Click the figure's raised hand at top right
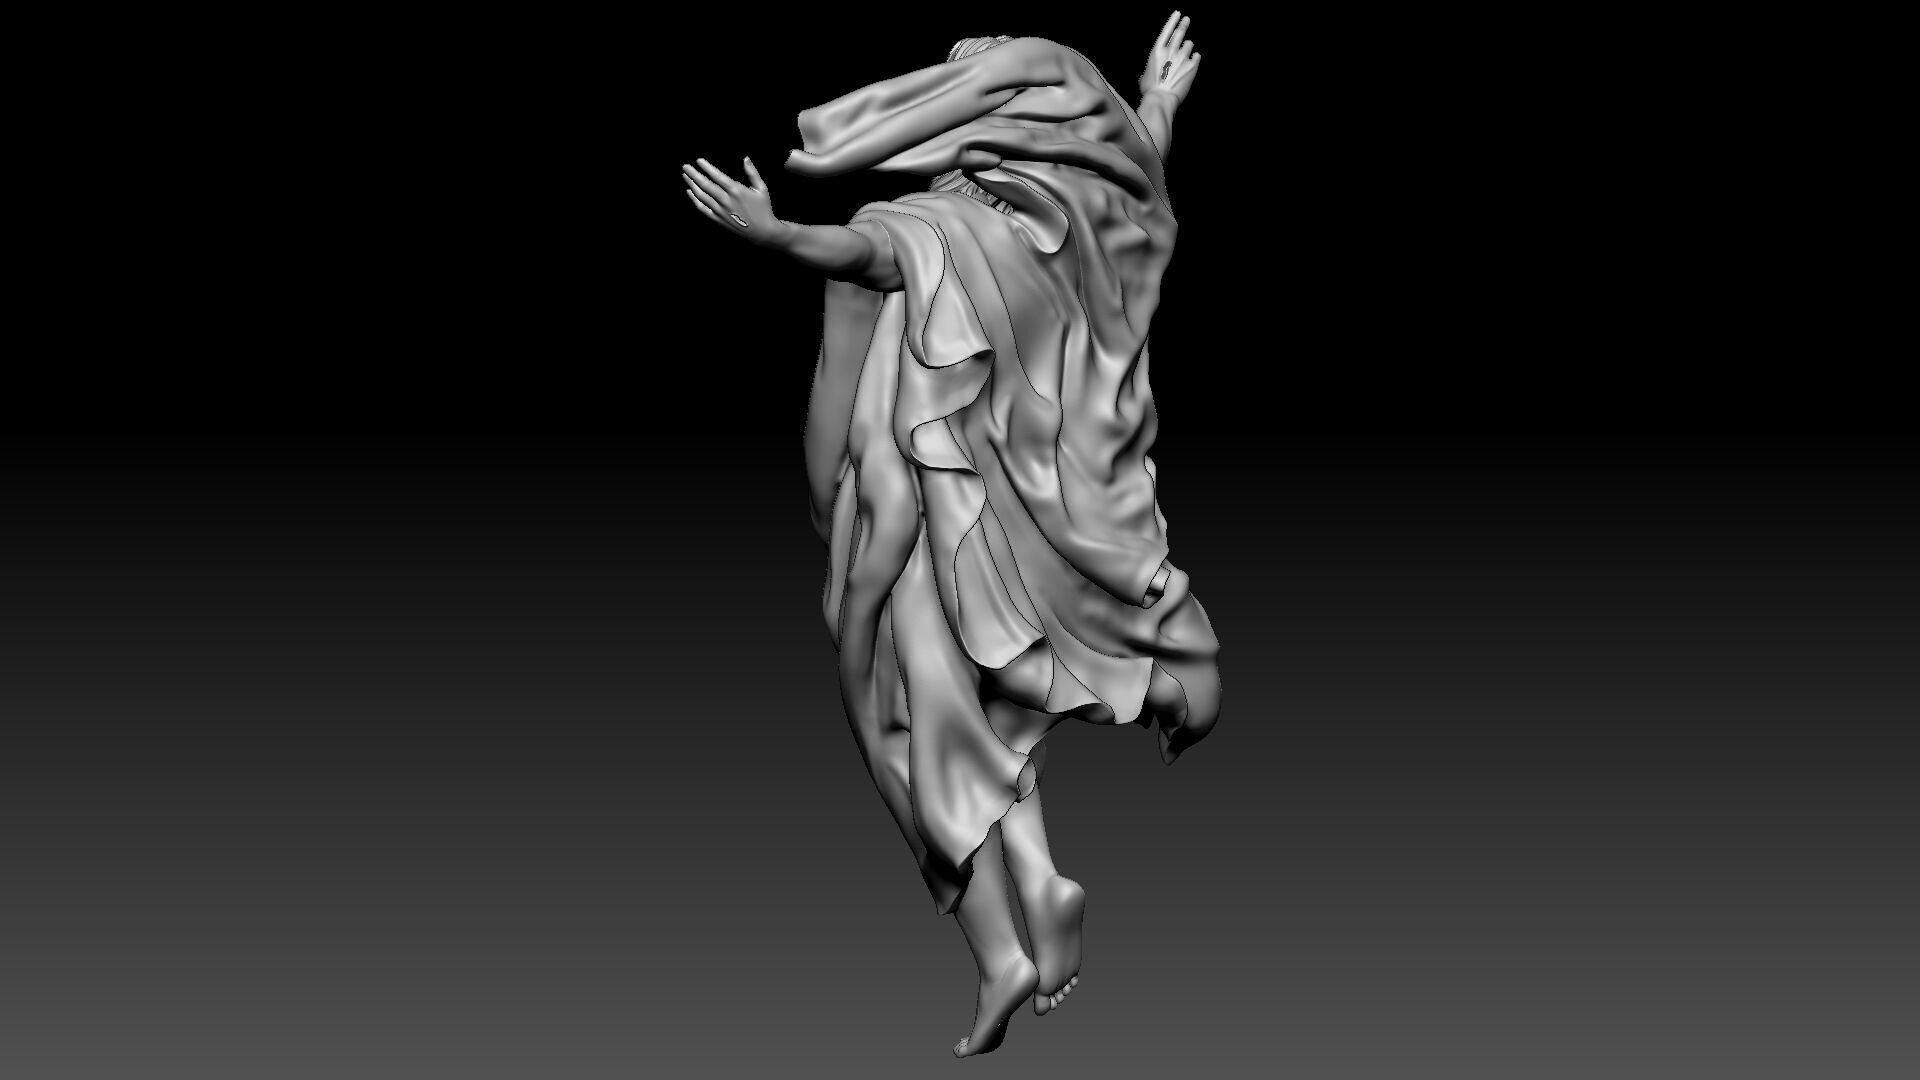 (x=1172, y=53)
